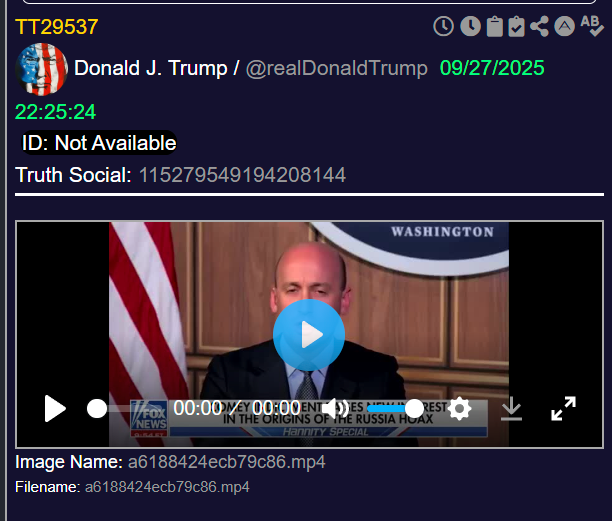This screenshot has height=521, width=612.
Task: Click the plain clipboard copy icon
Action: click(x=495, y=27)
